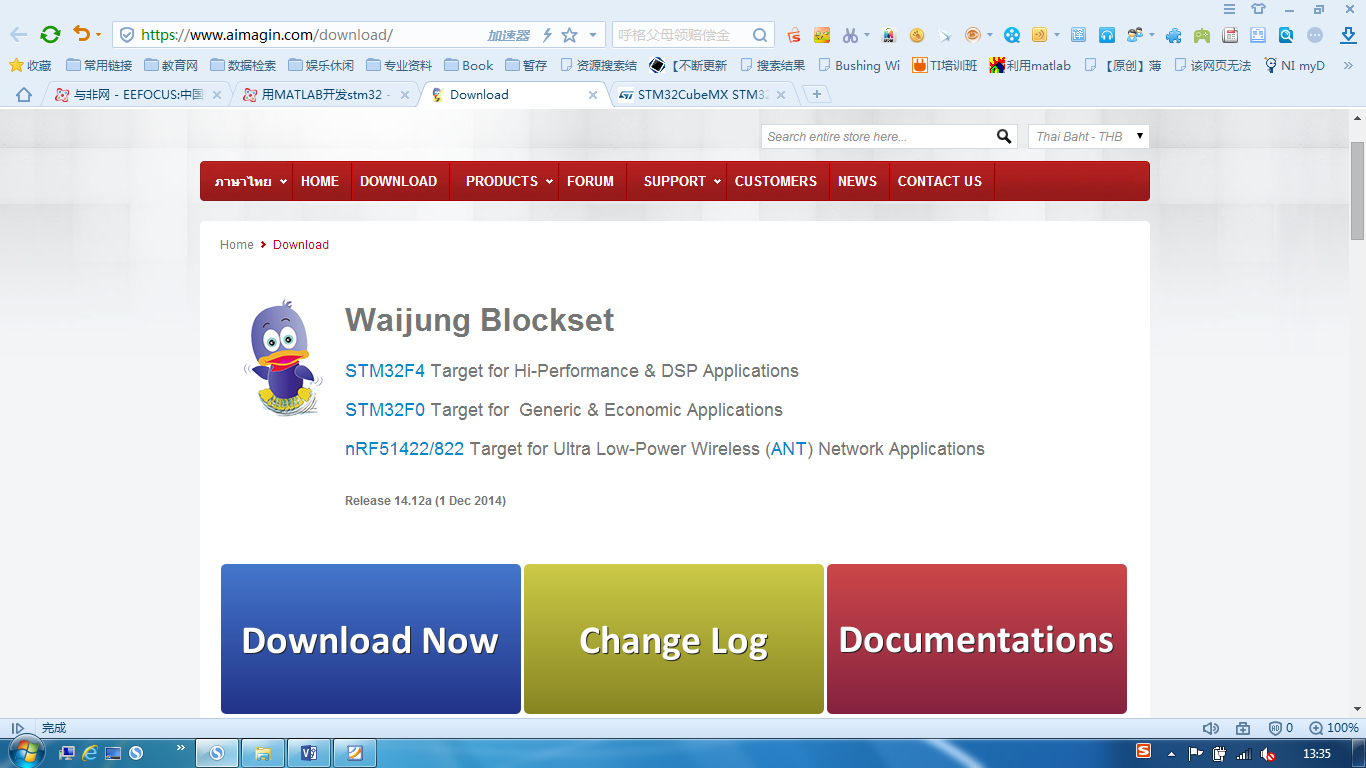Viewport: 1366px width, 768px height.
Task: Switch to the 用MATLAB开发stm32 tab
Action: pyautogui.click(x=326, y=95)
